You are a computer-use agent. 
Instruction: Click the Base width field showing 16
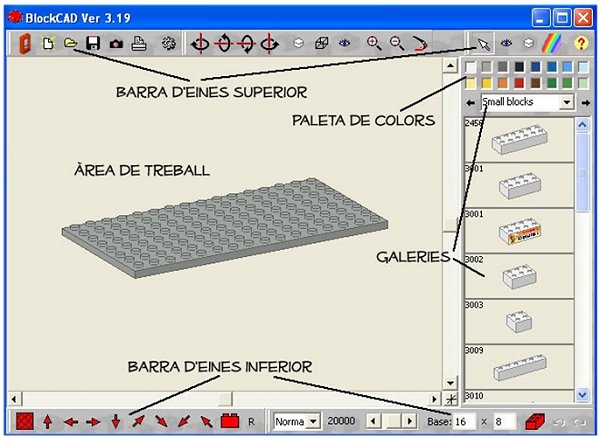point(466,422)
